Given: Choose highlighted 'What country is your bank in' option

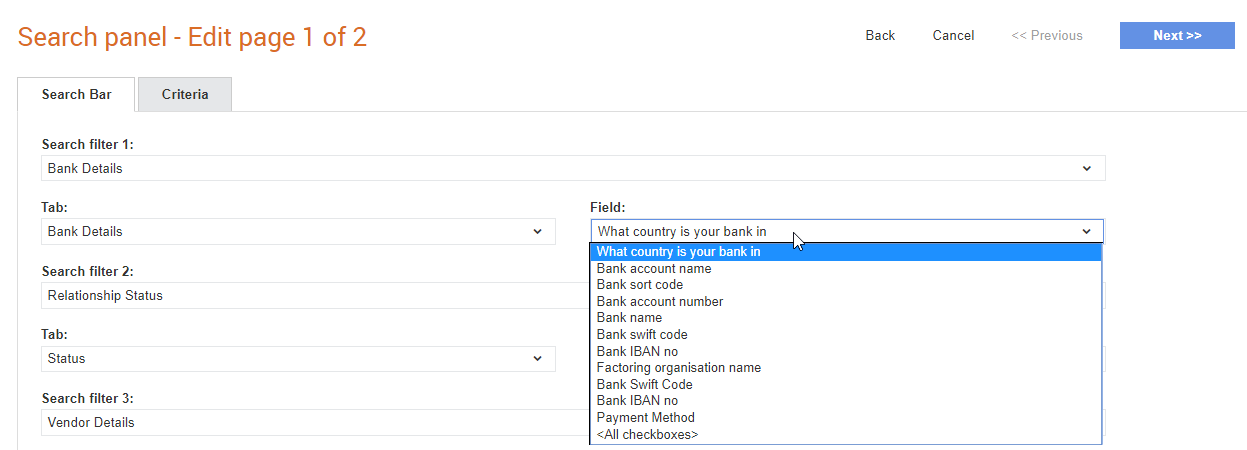Looking at the screenshot, I should 846,252.
